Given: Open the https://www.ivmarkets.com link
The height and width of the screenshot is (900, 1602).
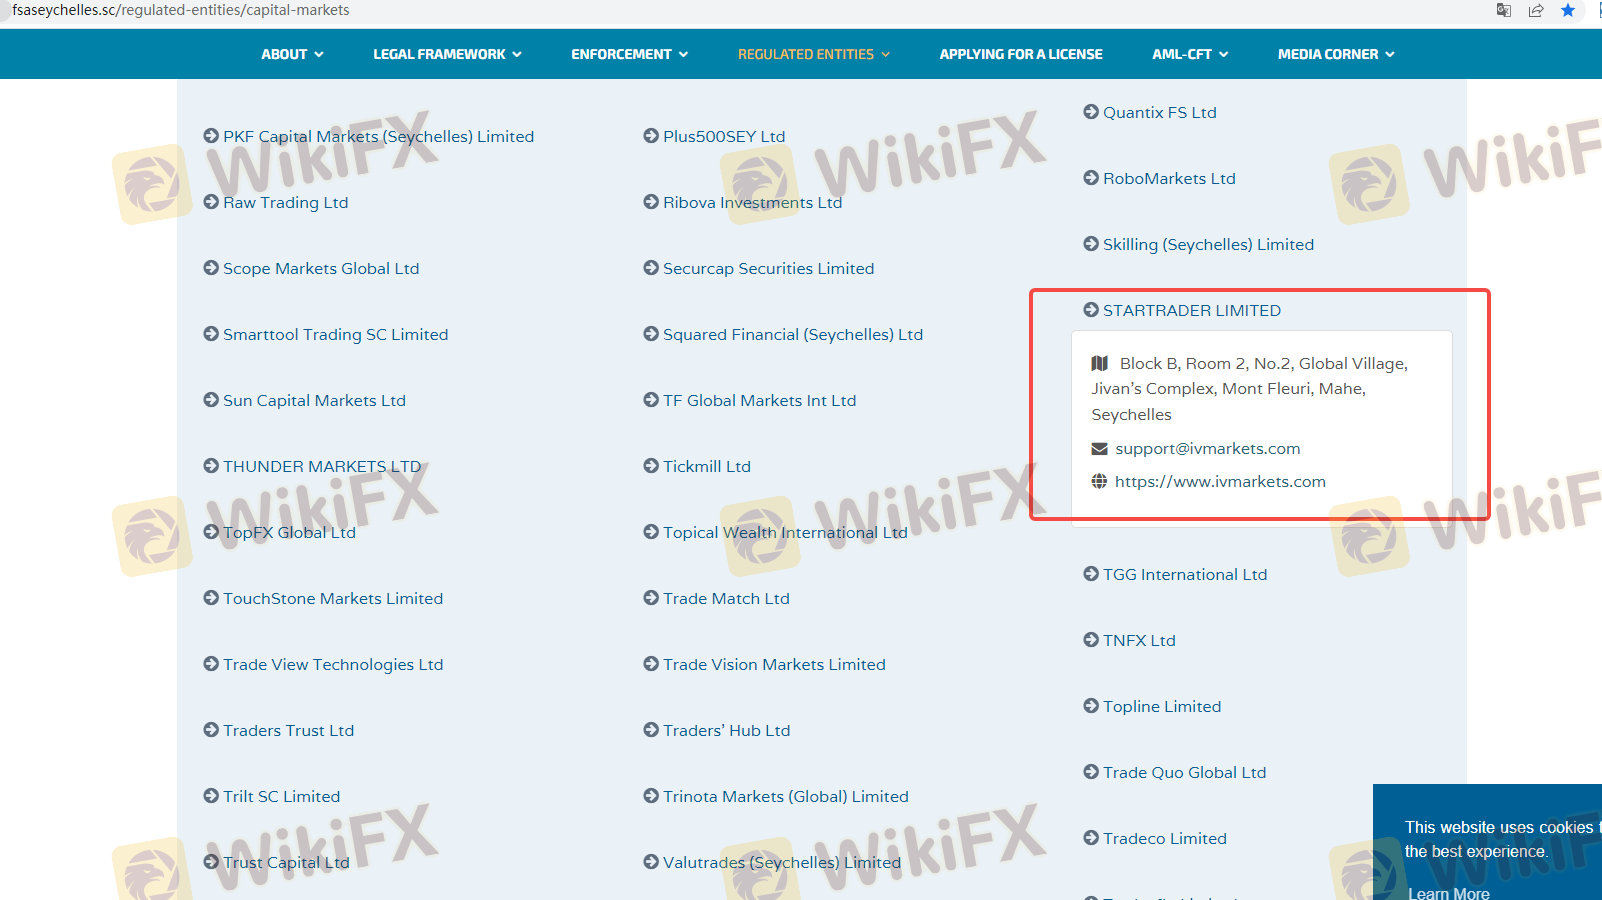Looking at the screenshot, I should click(x=1220, y=481).
